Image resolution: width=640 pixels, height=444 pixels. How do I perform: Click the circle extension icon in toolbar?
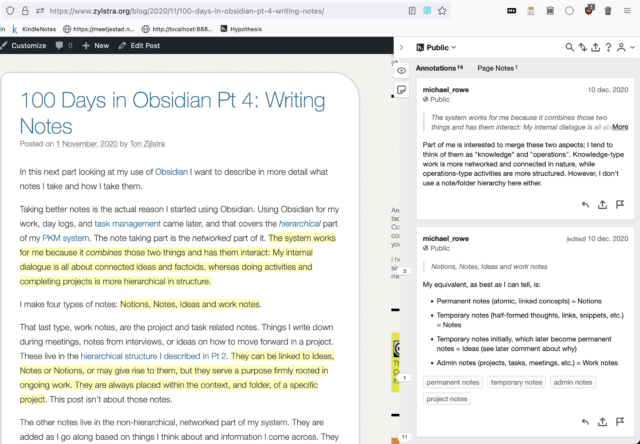(569, 11)
